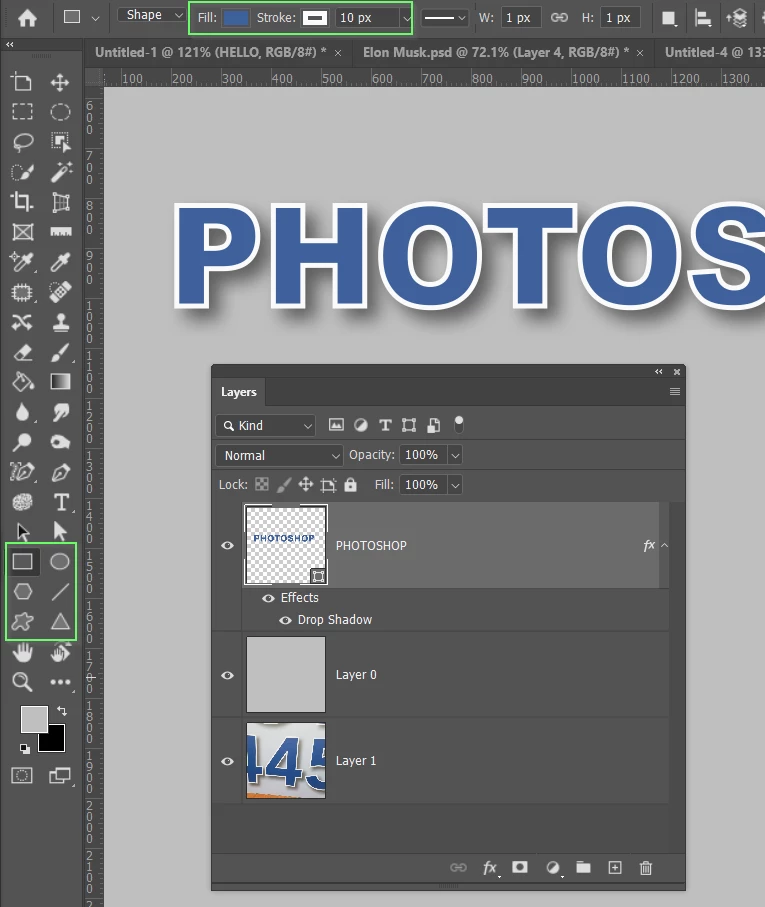Toggle visibility of layer Effects
Screen dimensions: 765x907
click(268, 598)
